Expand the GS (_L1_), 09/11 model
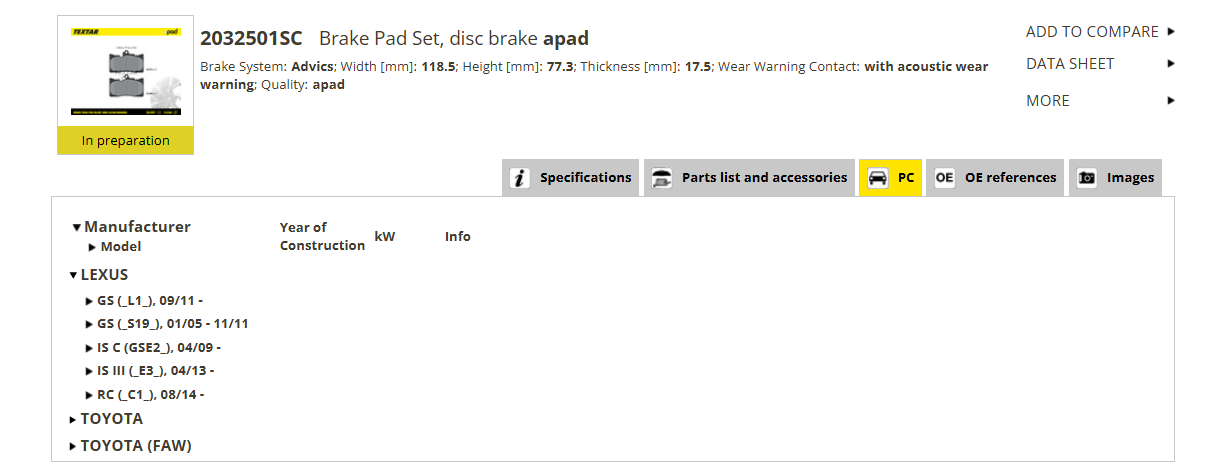The width and height of the screenshot is (1223, 471). pyautogui.click(x=90, y=300)
